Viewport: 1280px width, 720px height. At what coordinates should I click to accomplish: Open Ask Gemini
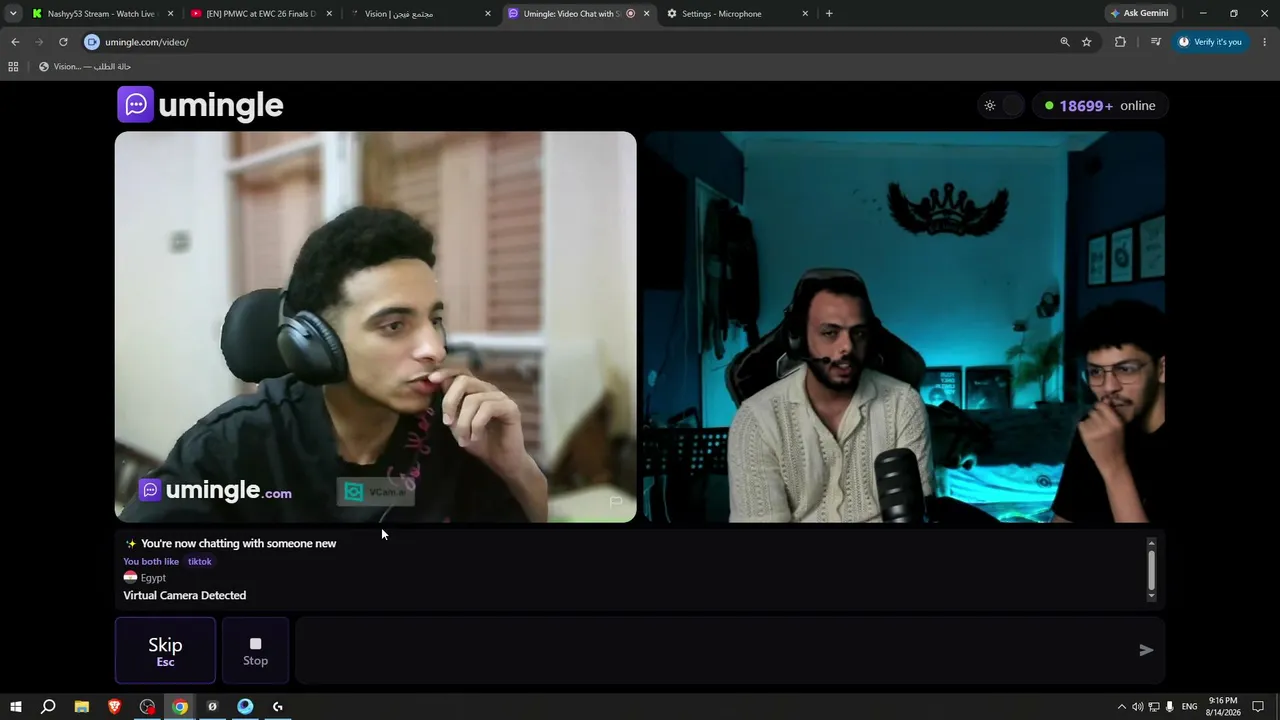pos(1140,14)
